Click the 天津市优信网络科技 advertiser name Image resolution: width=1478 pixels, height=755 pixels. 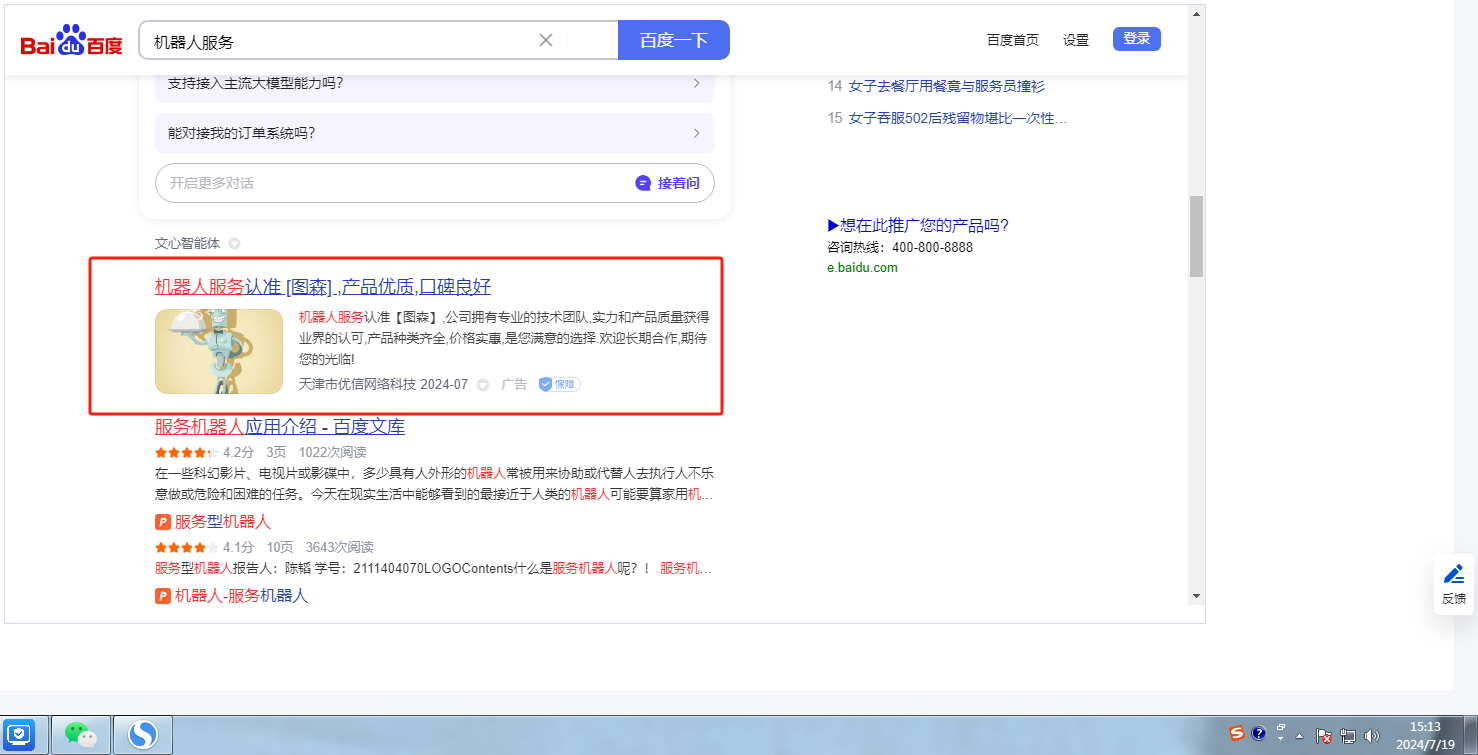[x=358, y=384]
